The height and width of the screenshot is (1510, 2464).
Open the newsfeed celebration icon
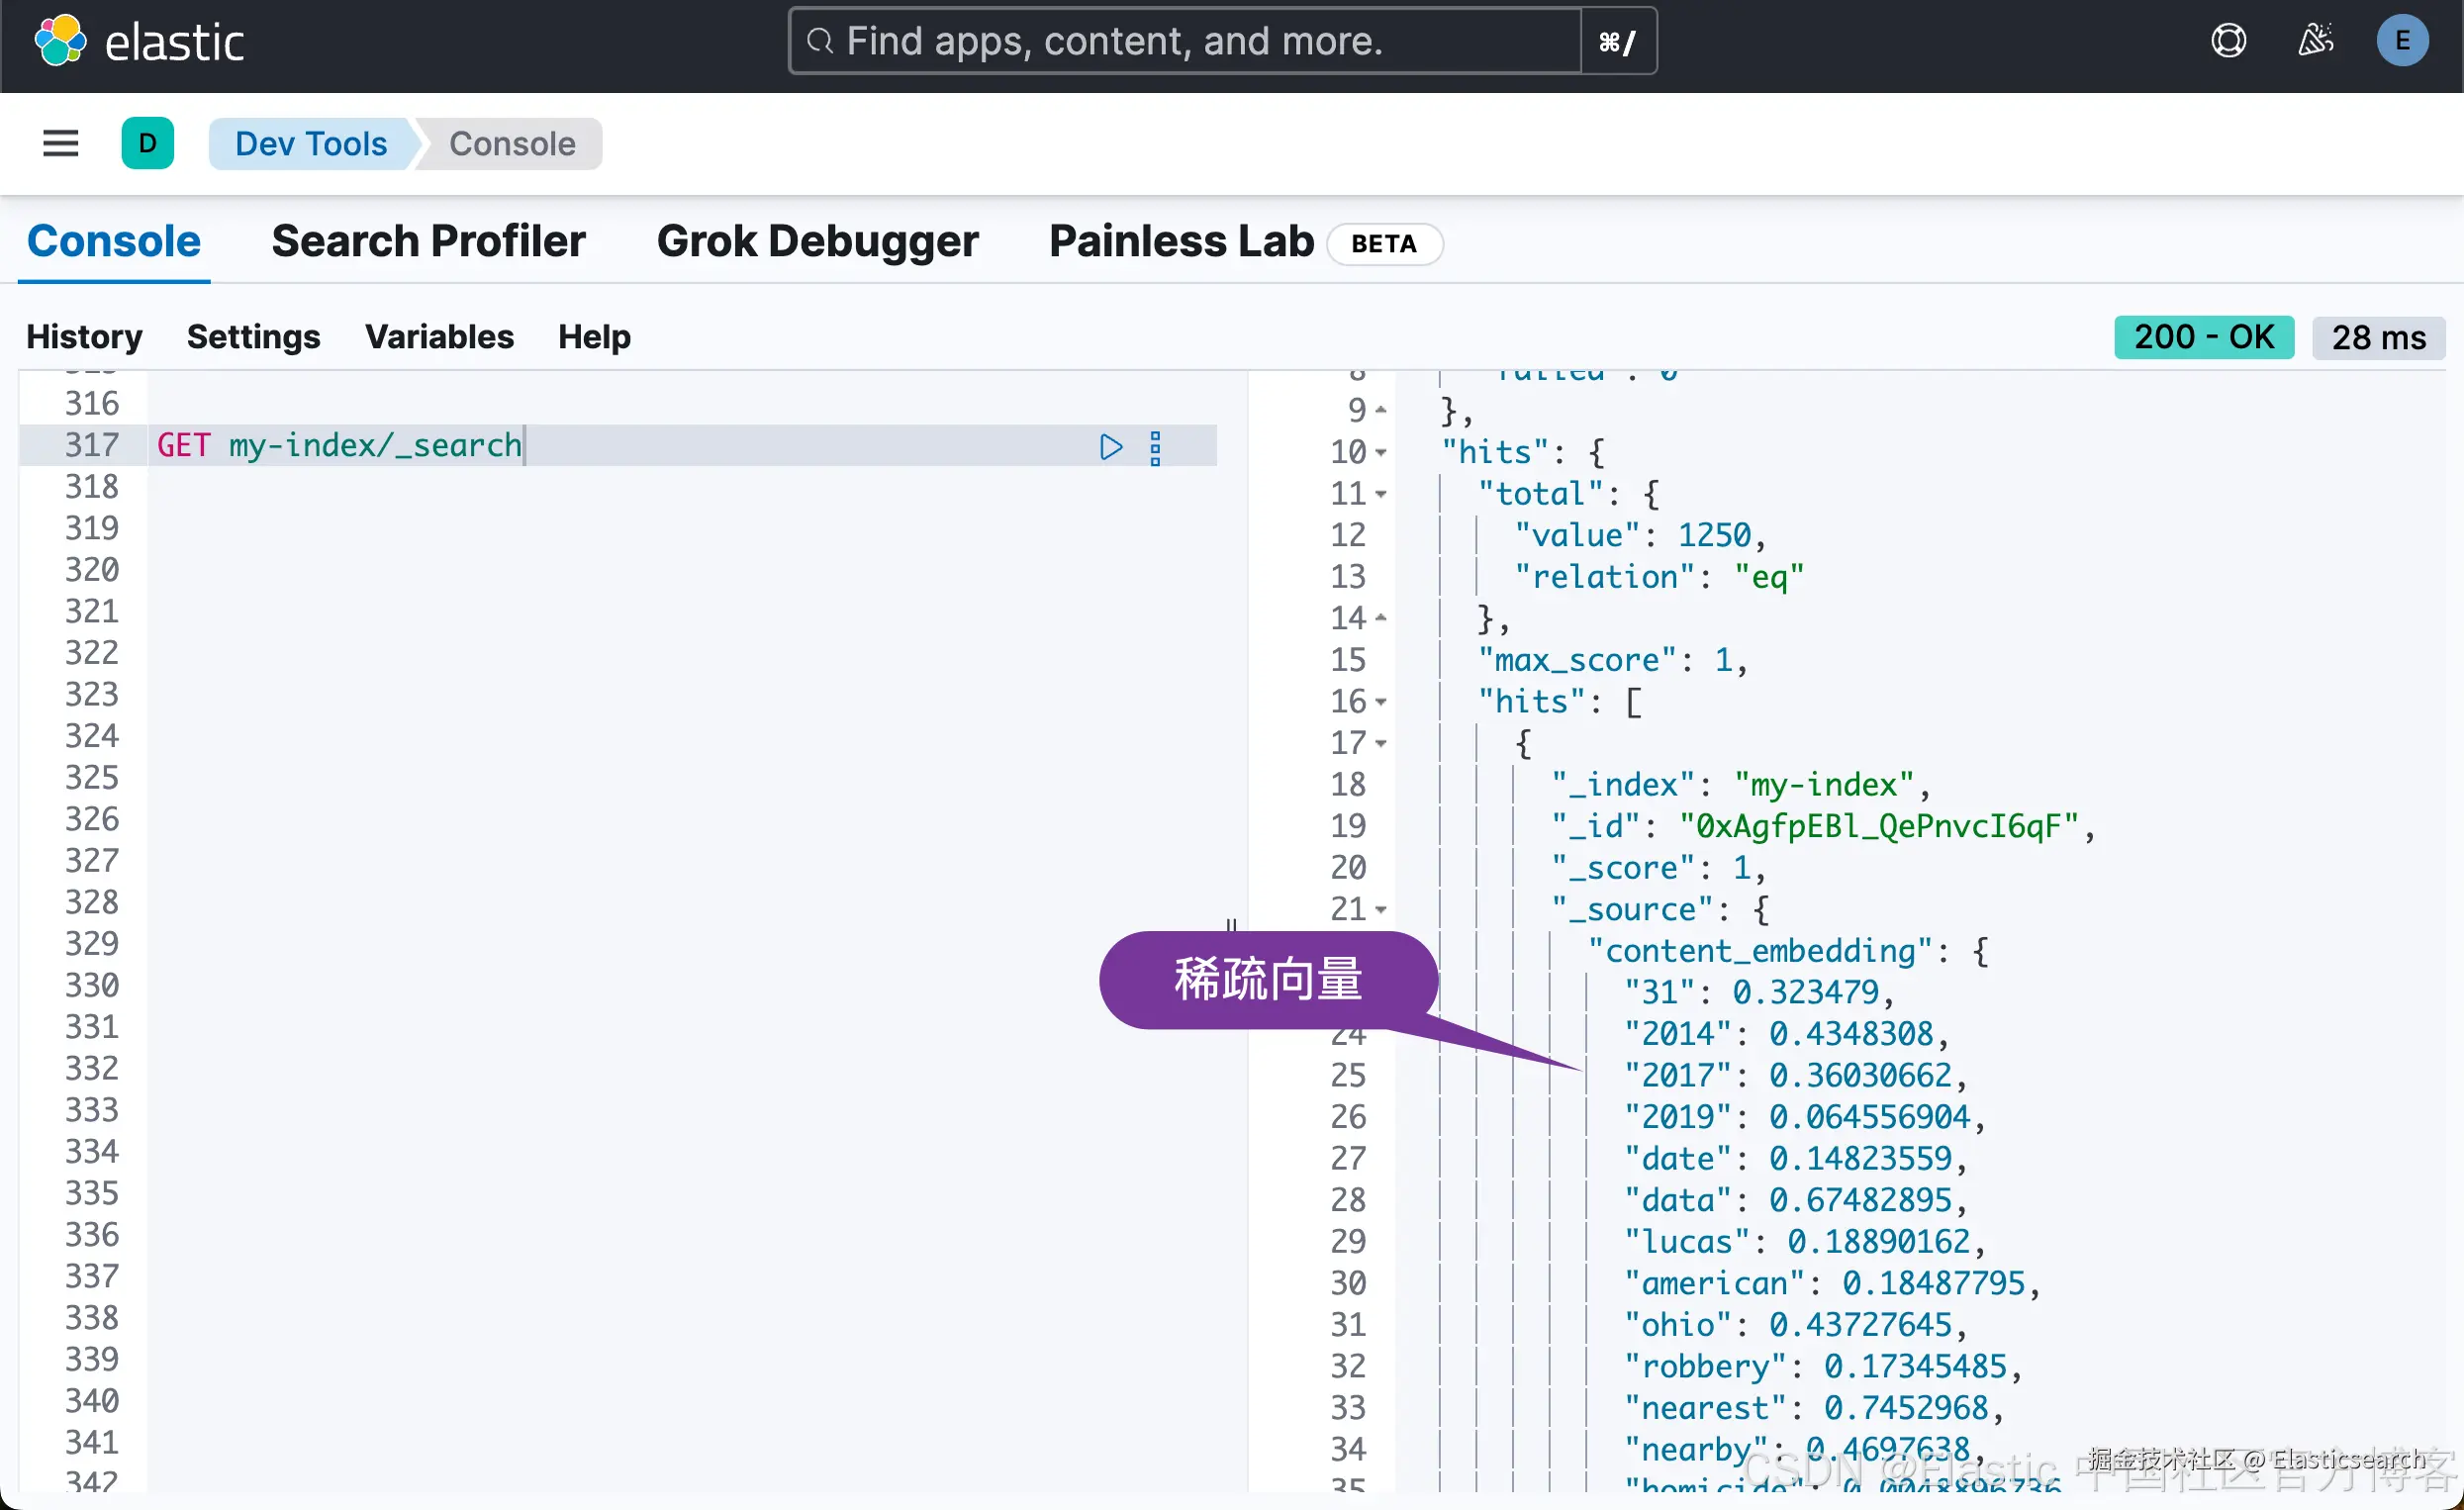point(2315,41)
